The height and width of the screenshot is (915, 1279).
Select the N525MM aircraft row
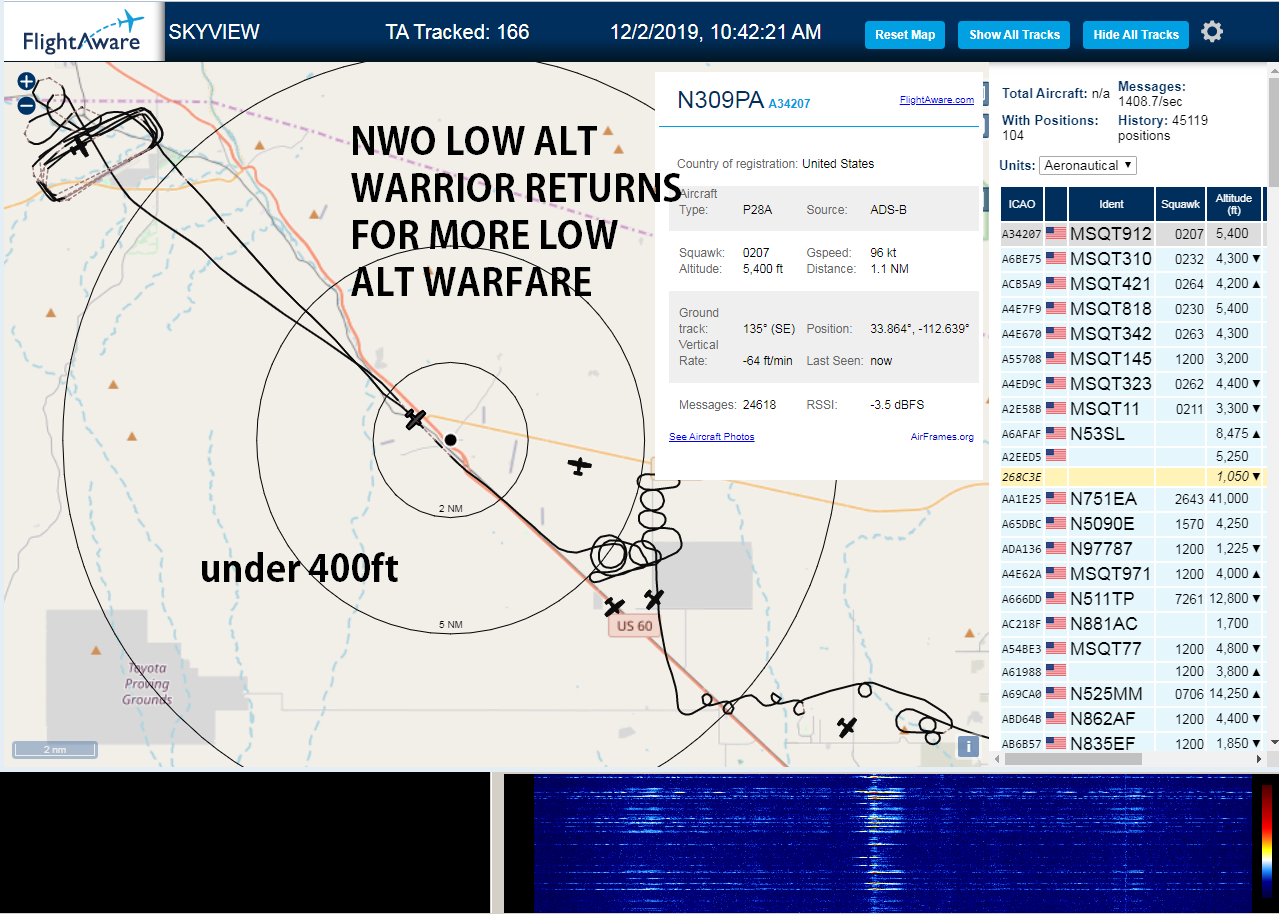(x=1132, y=694)
